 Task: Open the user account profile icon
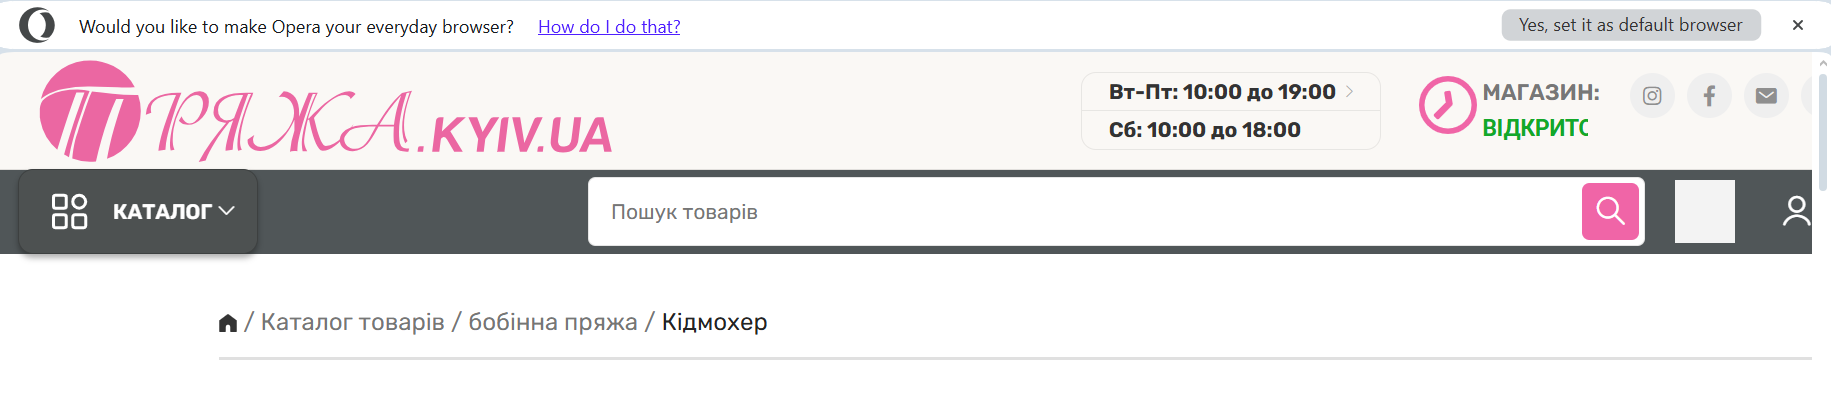coord(1796,211)
